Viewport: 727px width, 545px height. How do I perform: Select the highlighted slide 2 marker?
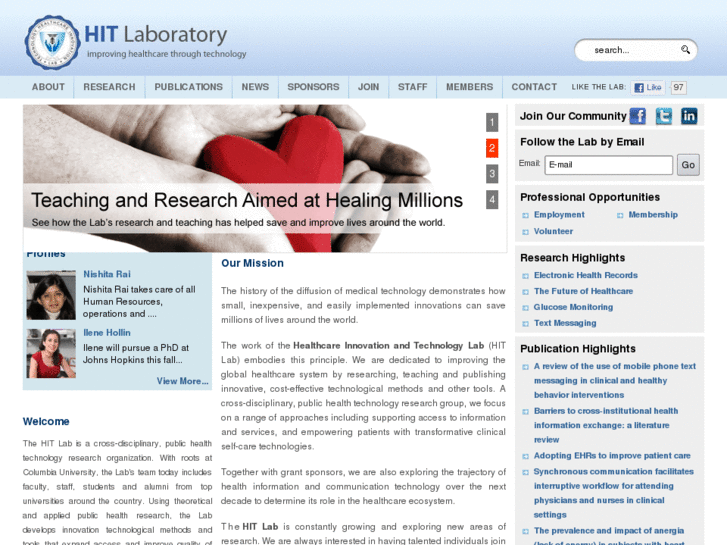492,148
